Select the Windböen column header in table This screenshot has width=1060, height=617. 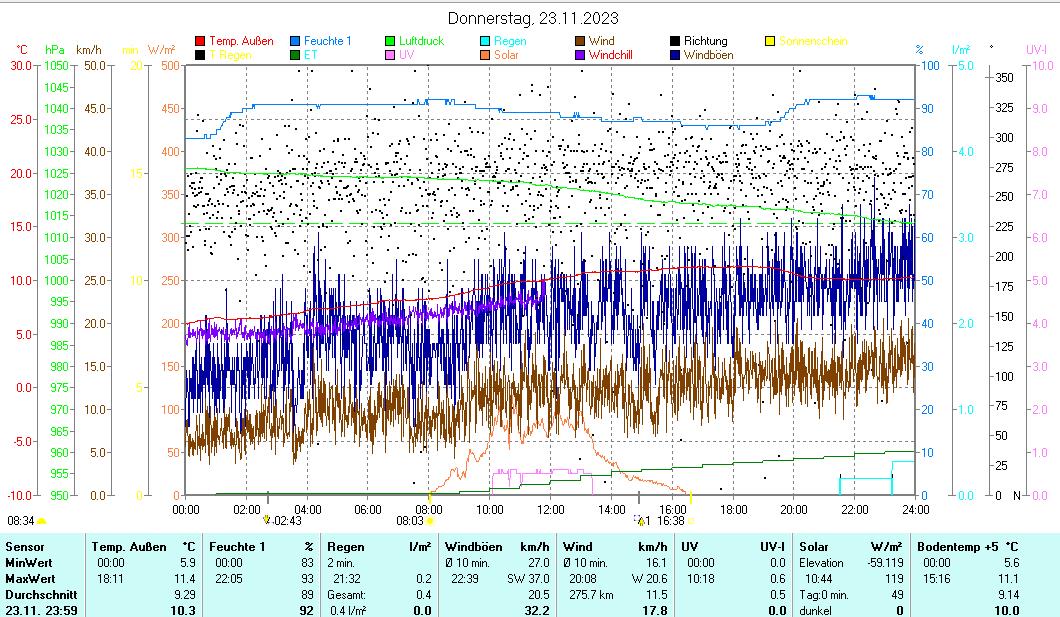point(473,546)
